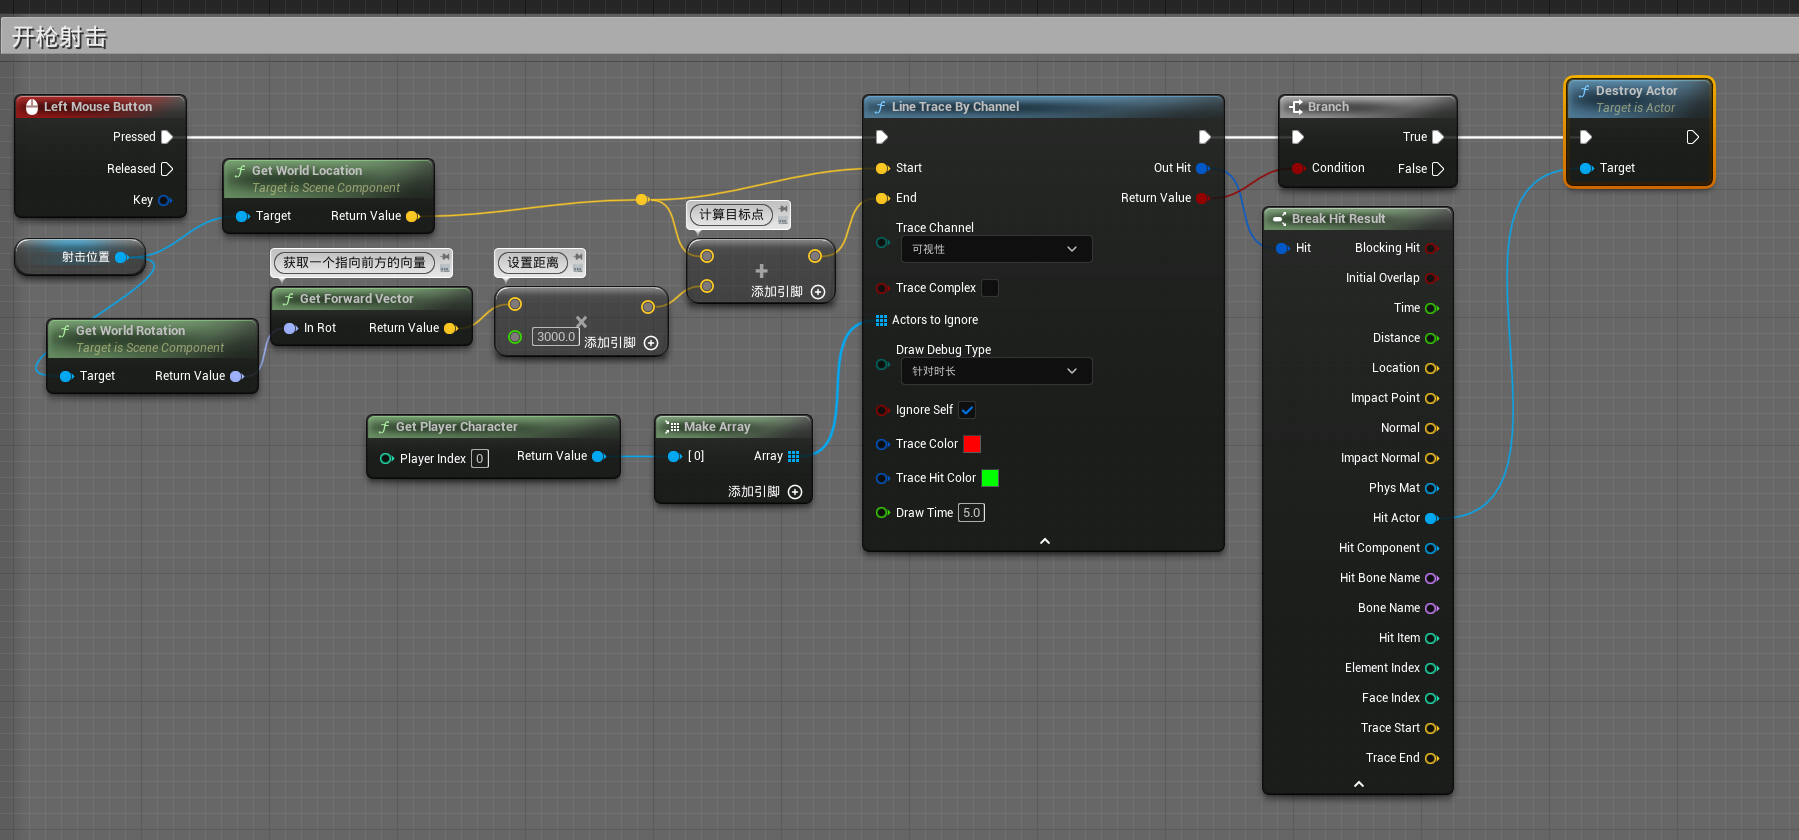Click the add pin icon on the addition node

[818, 292]
